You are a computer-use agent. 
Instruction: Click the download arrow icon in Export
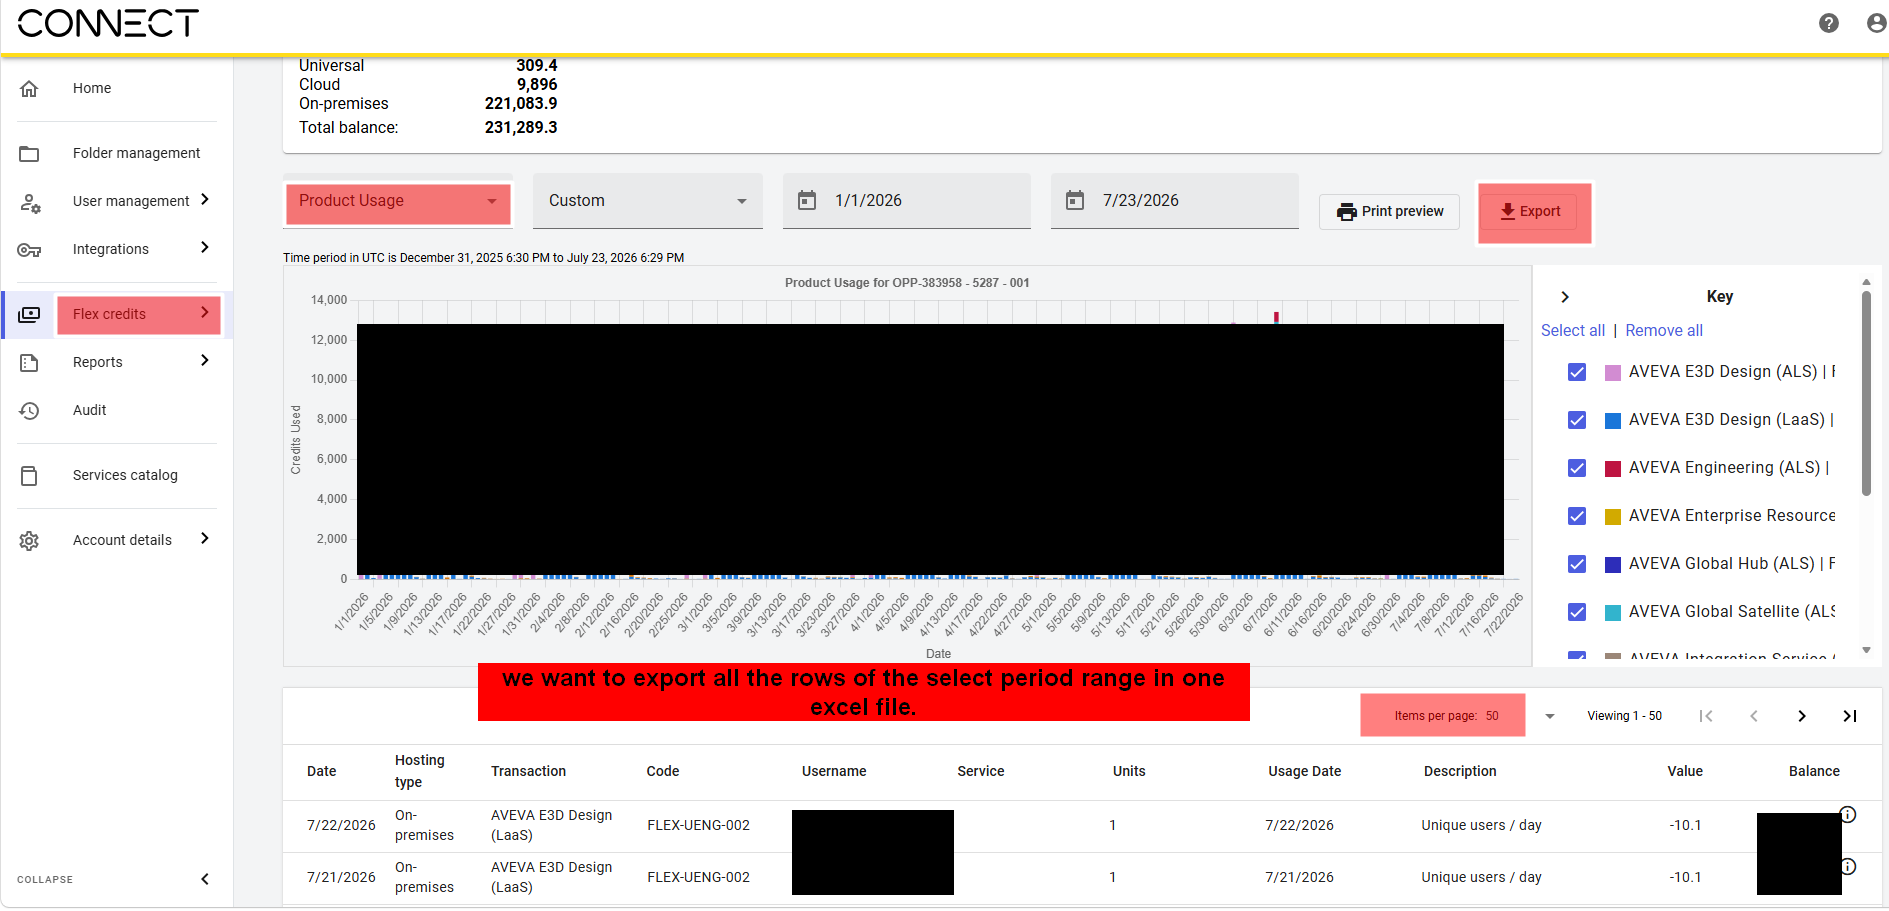pos(1508,212)
